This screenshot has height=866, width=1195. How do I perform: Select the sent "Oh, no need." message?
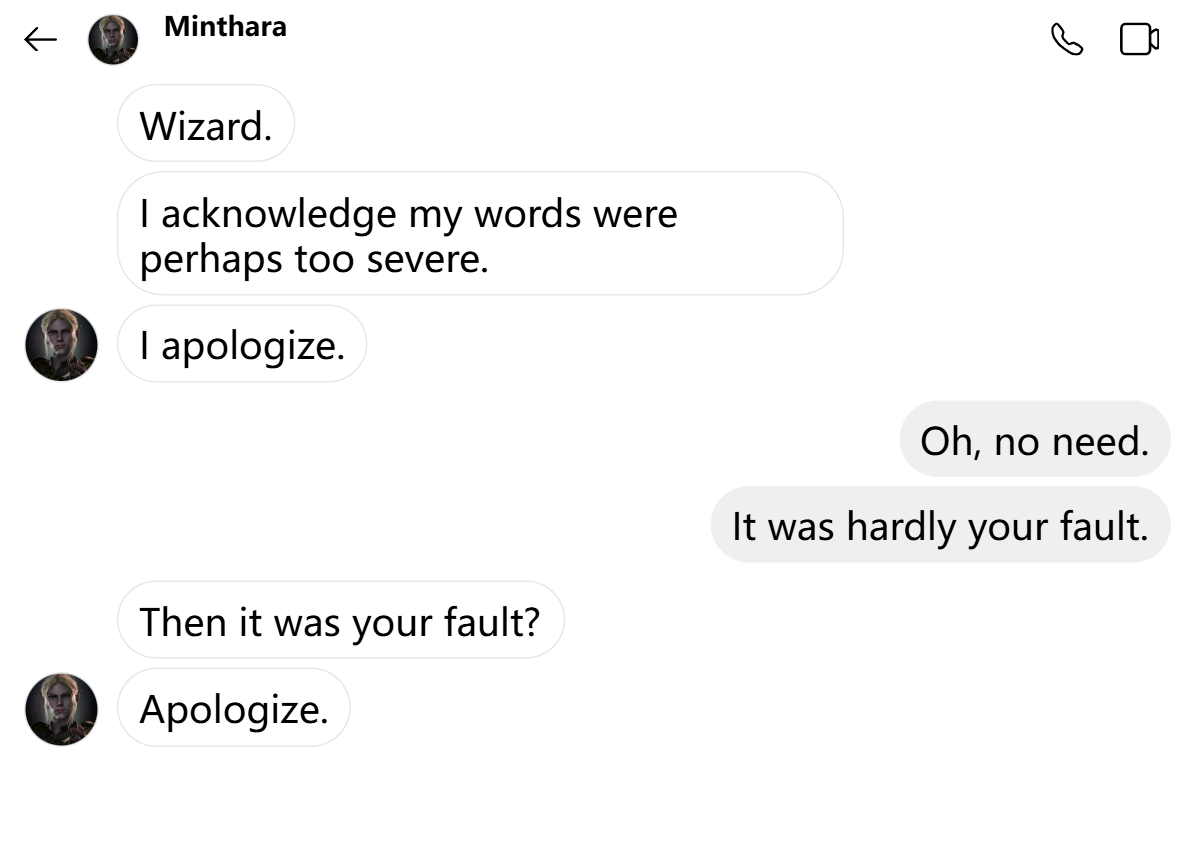tap(1034, 440)
